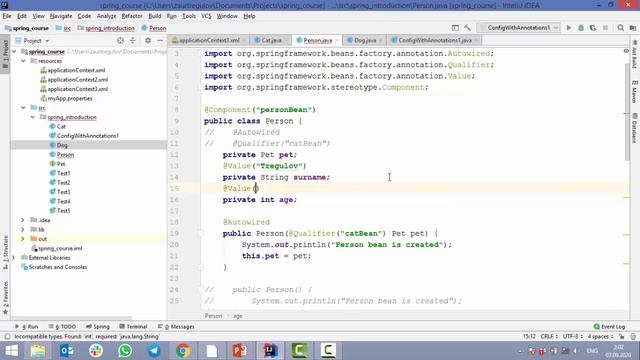This screenshot has height=360, width=640.
Task: Expand the .idea folder
Action: [23, 220]
